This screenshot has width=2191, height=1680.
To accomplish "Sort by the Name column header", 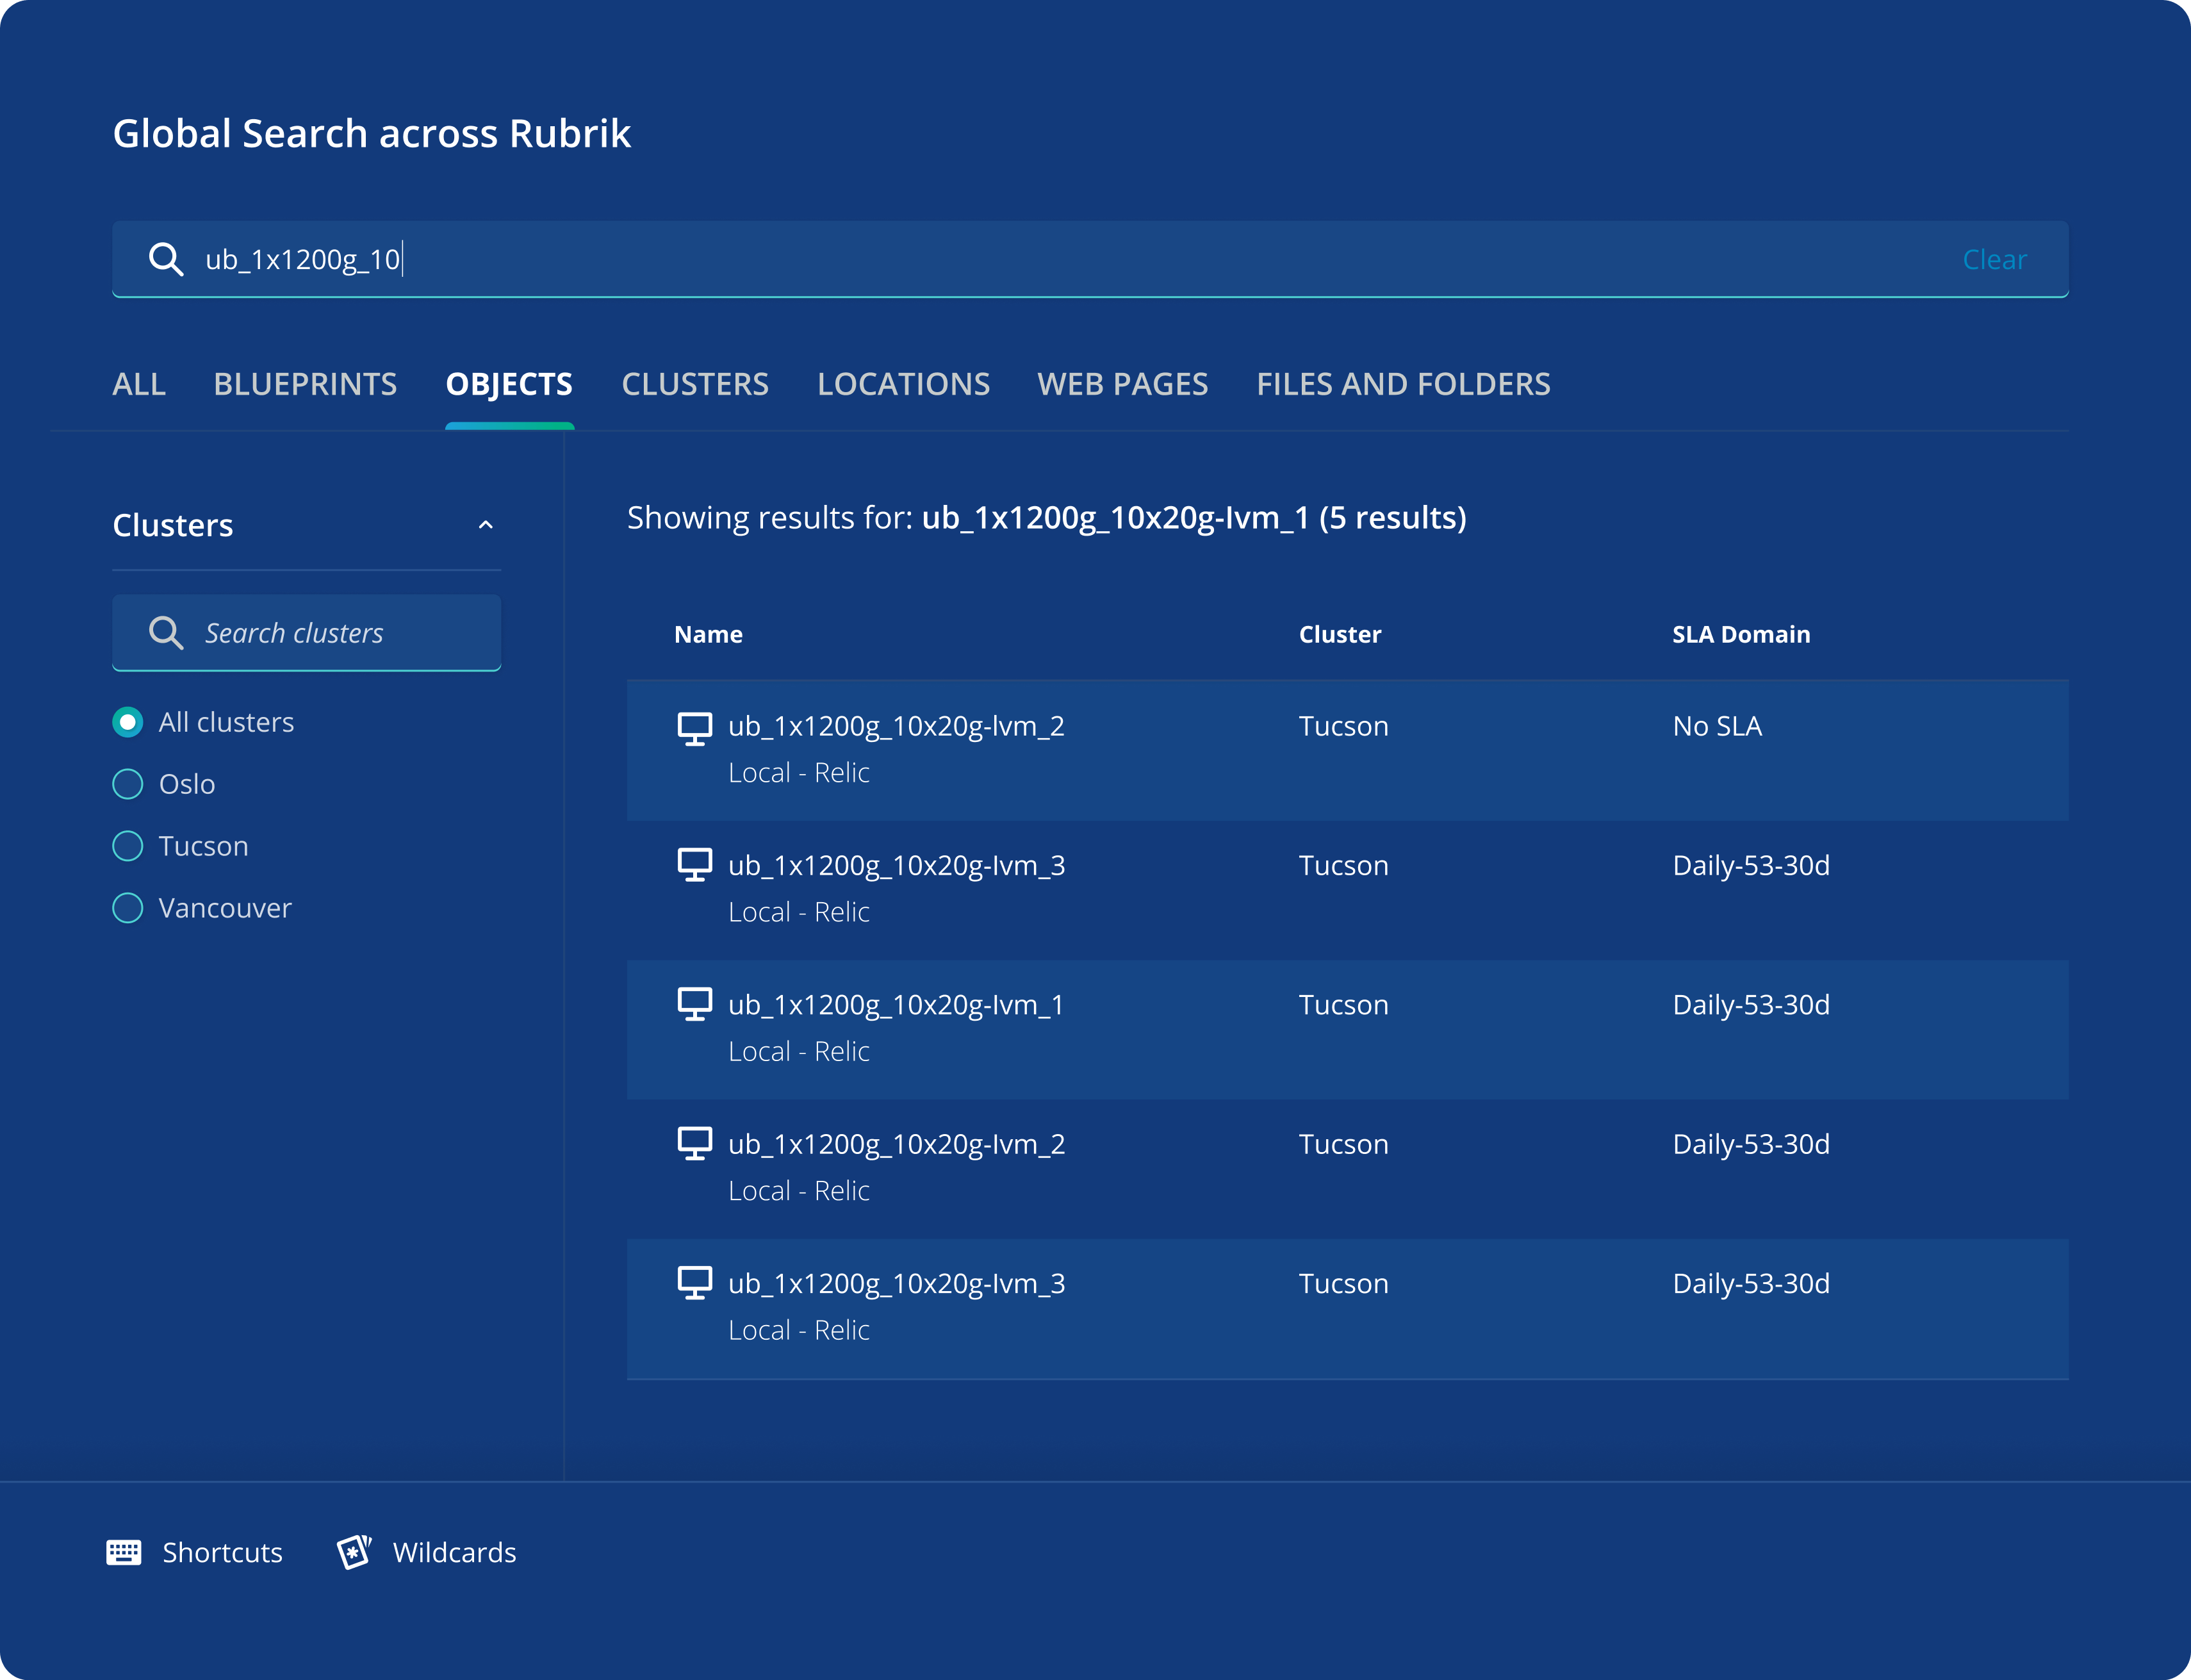I will coord(708,634).
